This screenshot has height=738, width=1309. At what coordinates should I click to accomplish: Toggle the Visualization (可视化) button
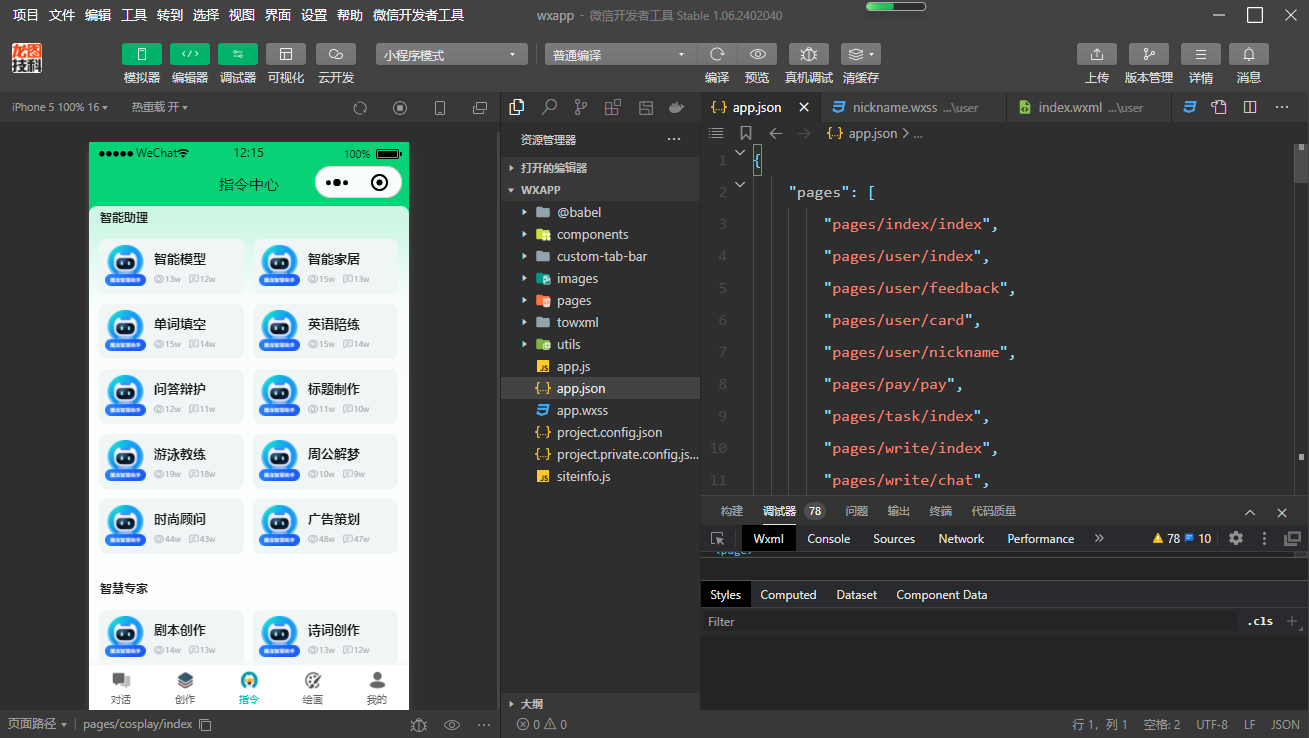coord(286,54)
